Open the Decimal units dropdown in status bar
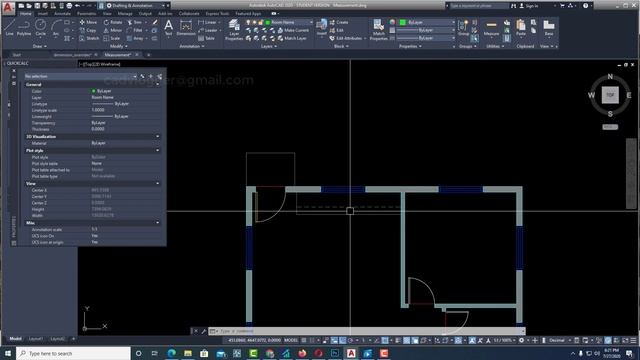640x360 pixels. [x=559, y=340]
